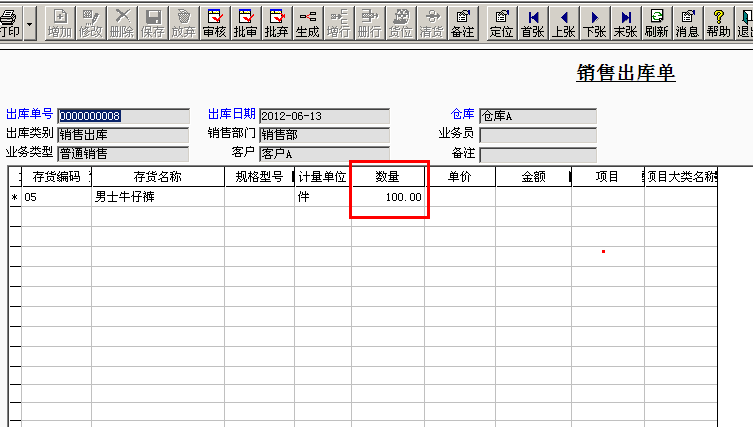Screen dimensions: 753x427
Task: Click the Remarks (备注) toolbar button
Action: point(462,23)
